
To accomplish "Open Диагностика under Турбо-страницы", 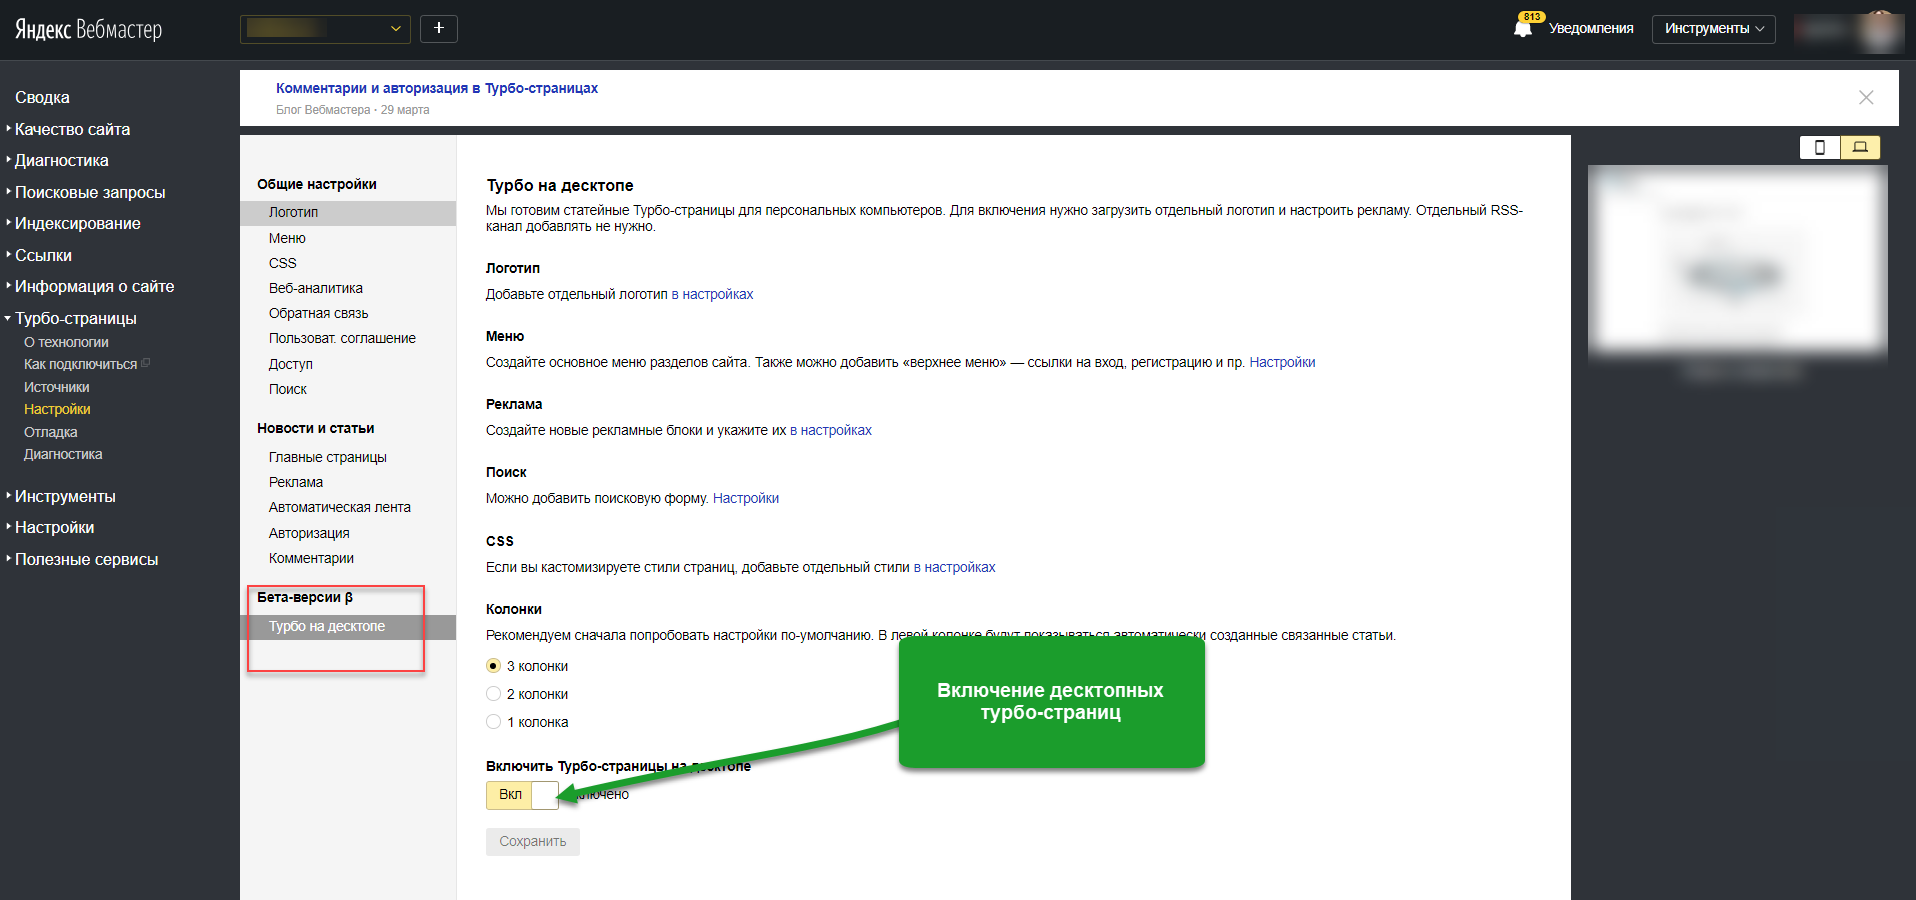I will tap(63, 454).
